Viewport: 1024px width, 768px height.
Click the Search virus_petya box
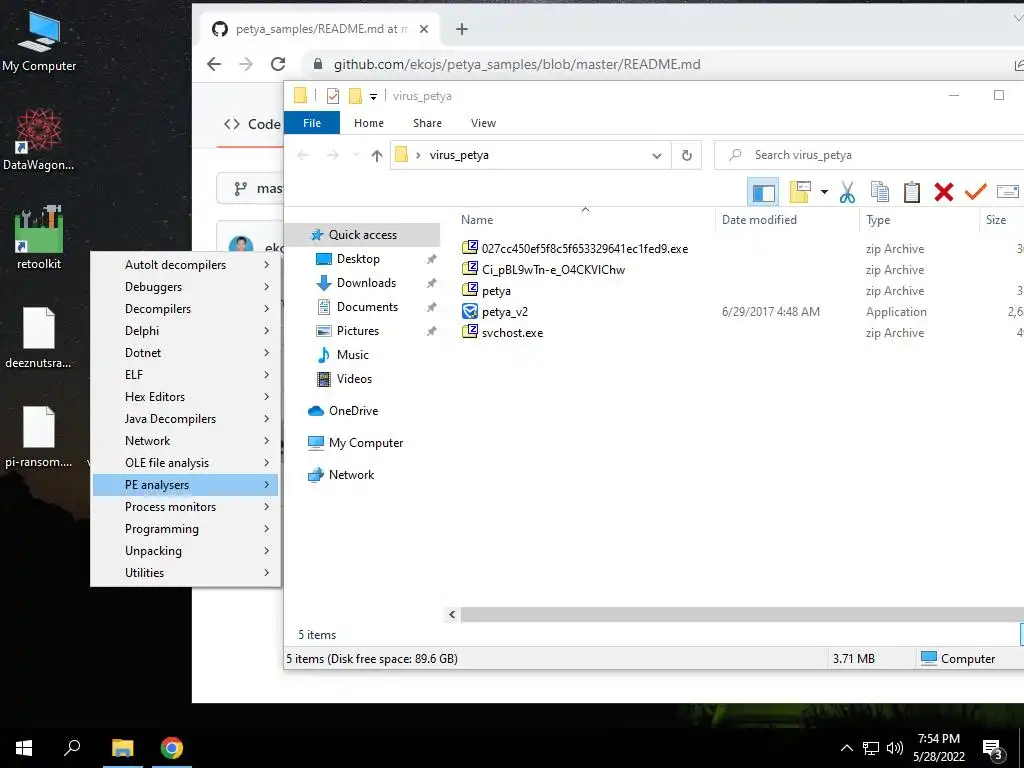coord(869,155)
